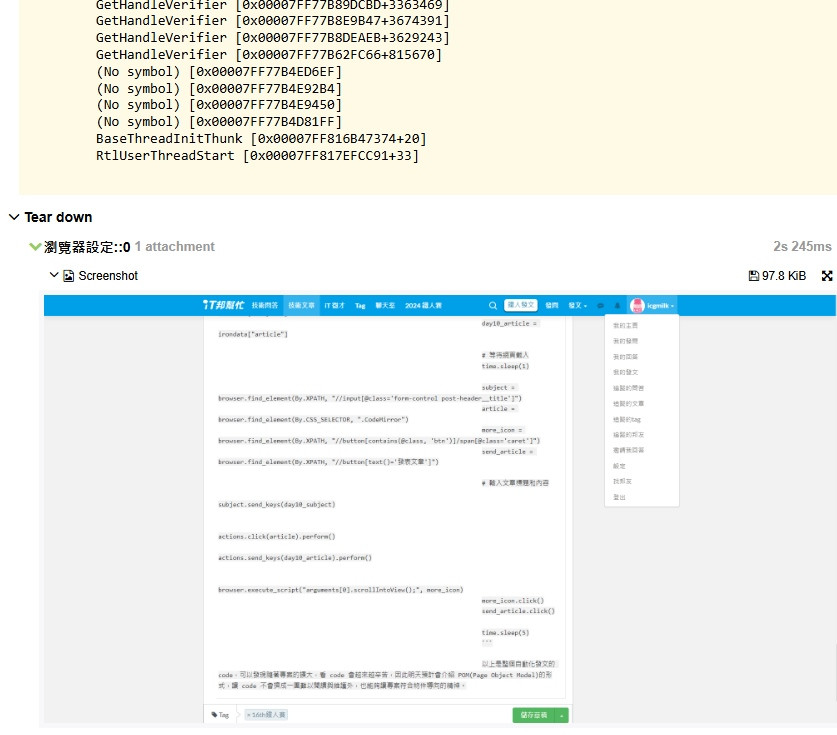Click the line "GetHandleVerifier [0x00007FF77B62FC66+815670]"

coord(269,54)
